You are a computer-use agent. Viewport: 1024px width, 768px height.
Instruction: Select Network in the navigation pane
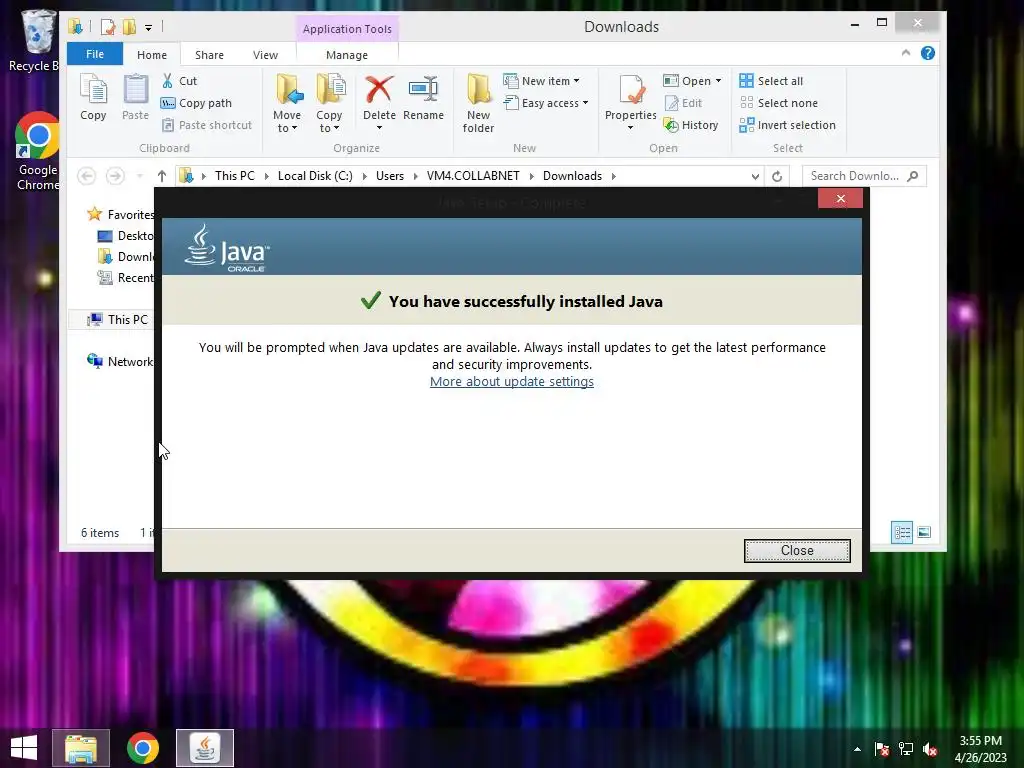pyautogui.click(x=121, y=361)
